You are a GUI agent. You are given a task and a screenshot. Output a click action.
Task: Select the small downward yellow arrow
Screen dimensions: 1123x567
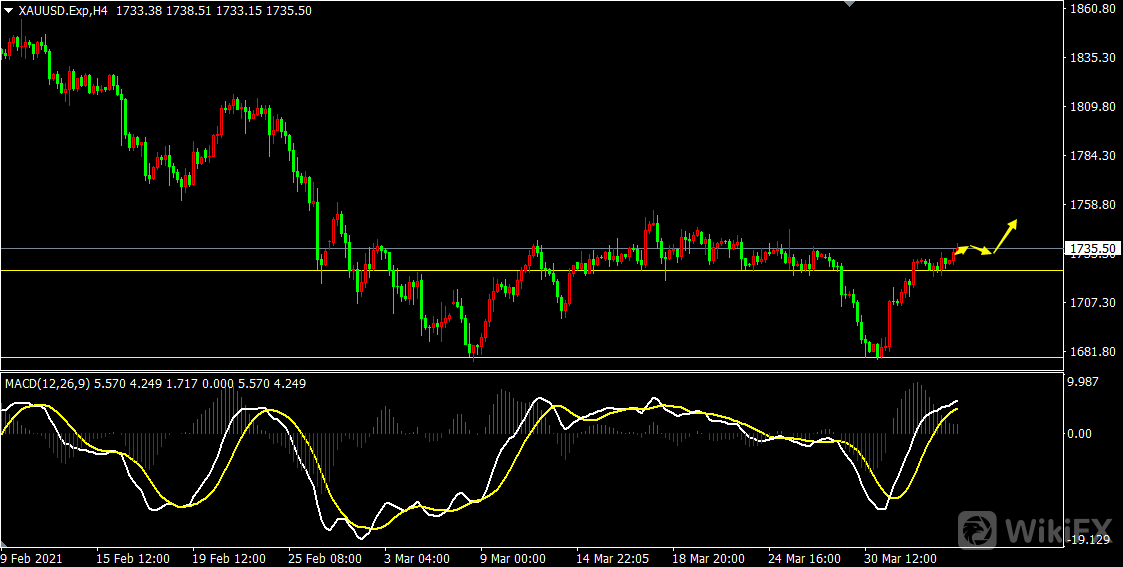981,250
